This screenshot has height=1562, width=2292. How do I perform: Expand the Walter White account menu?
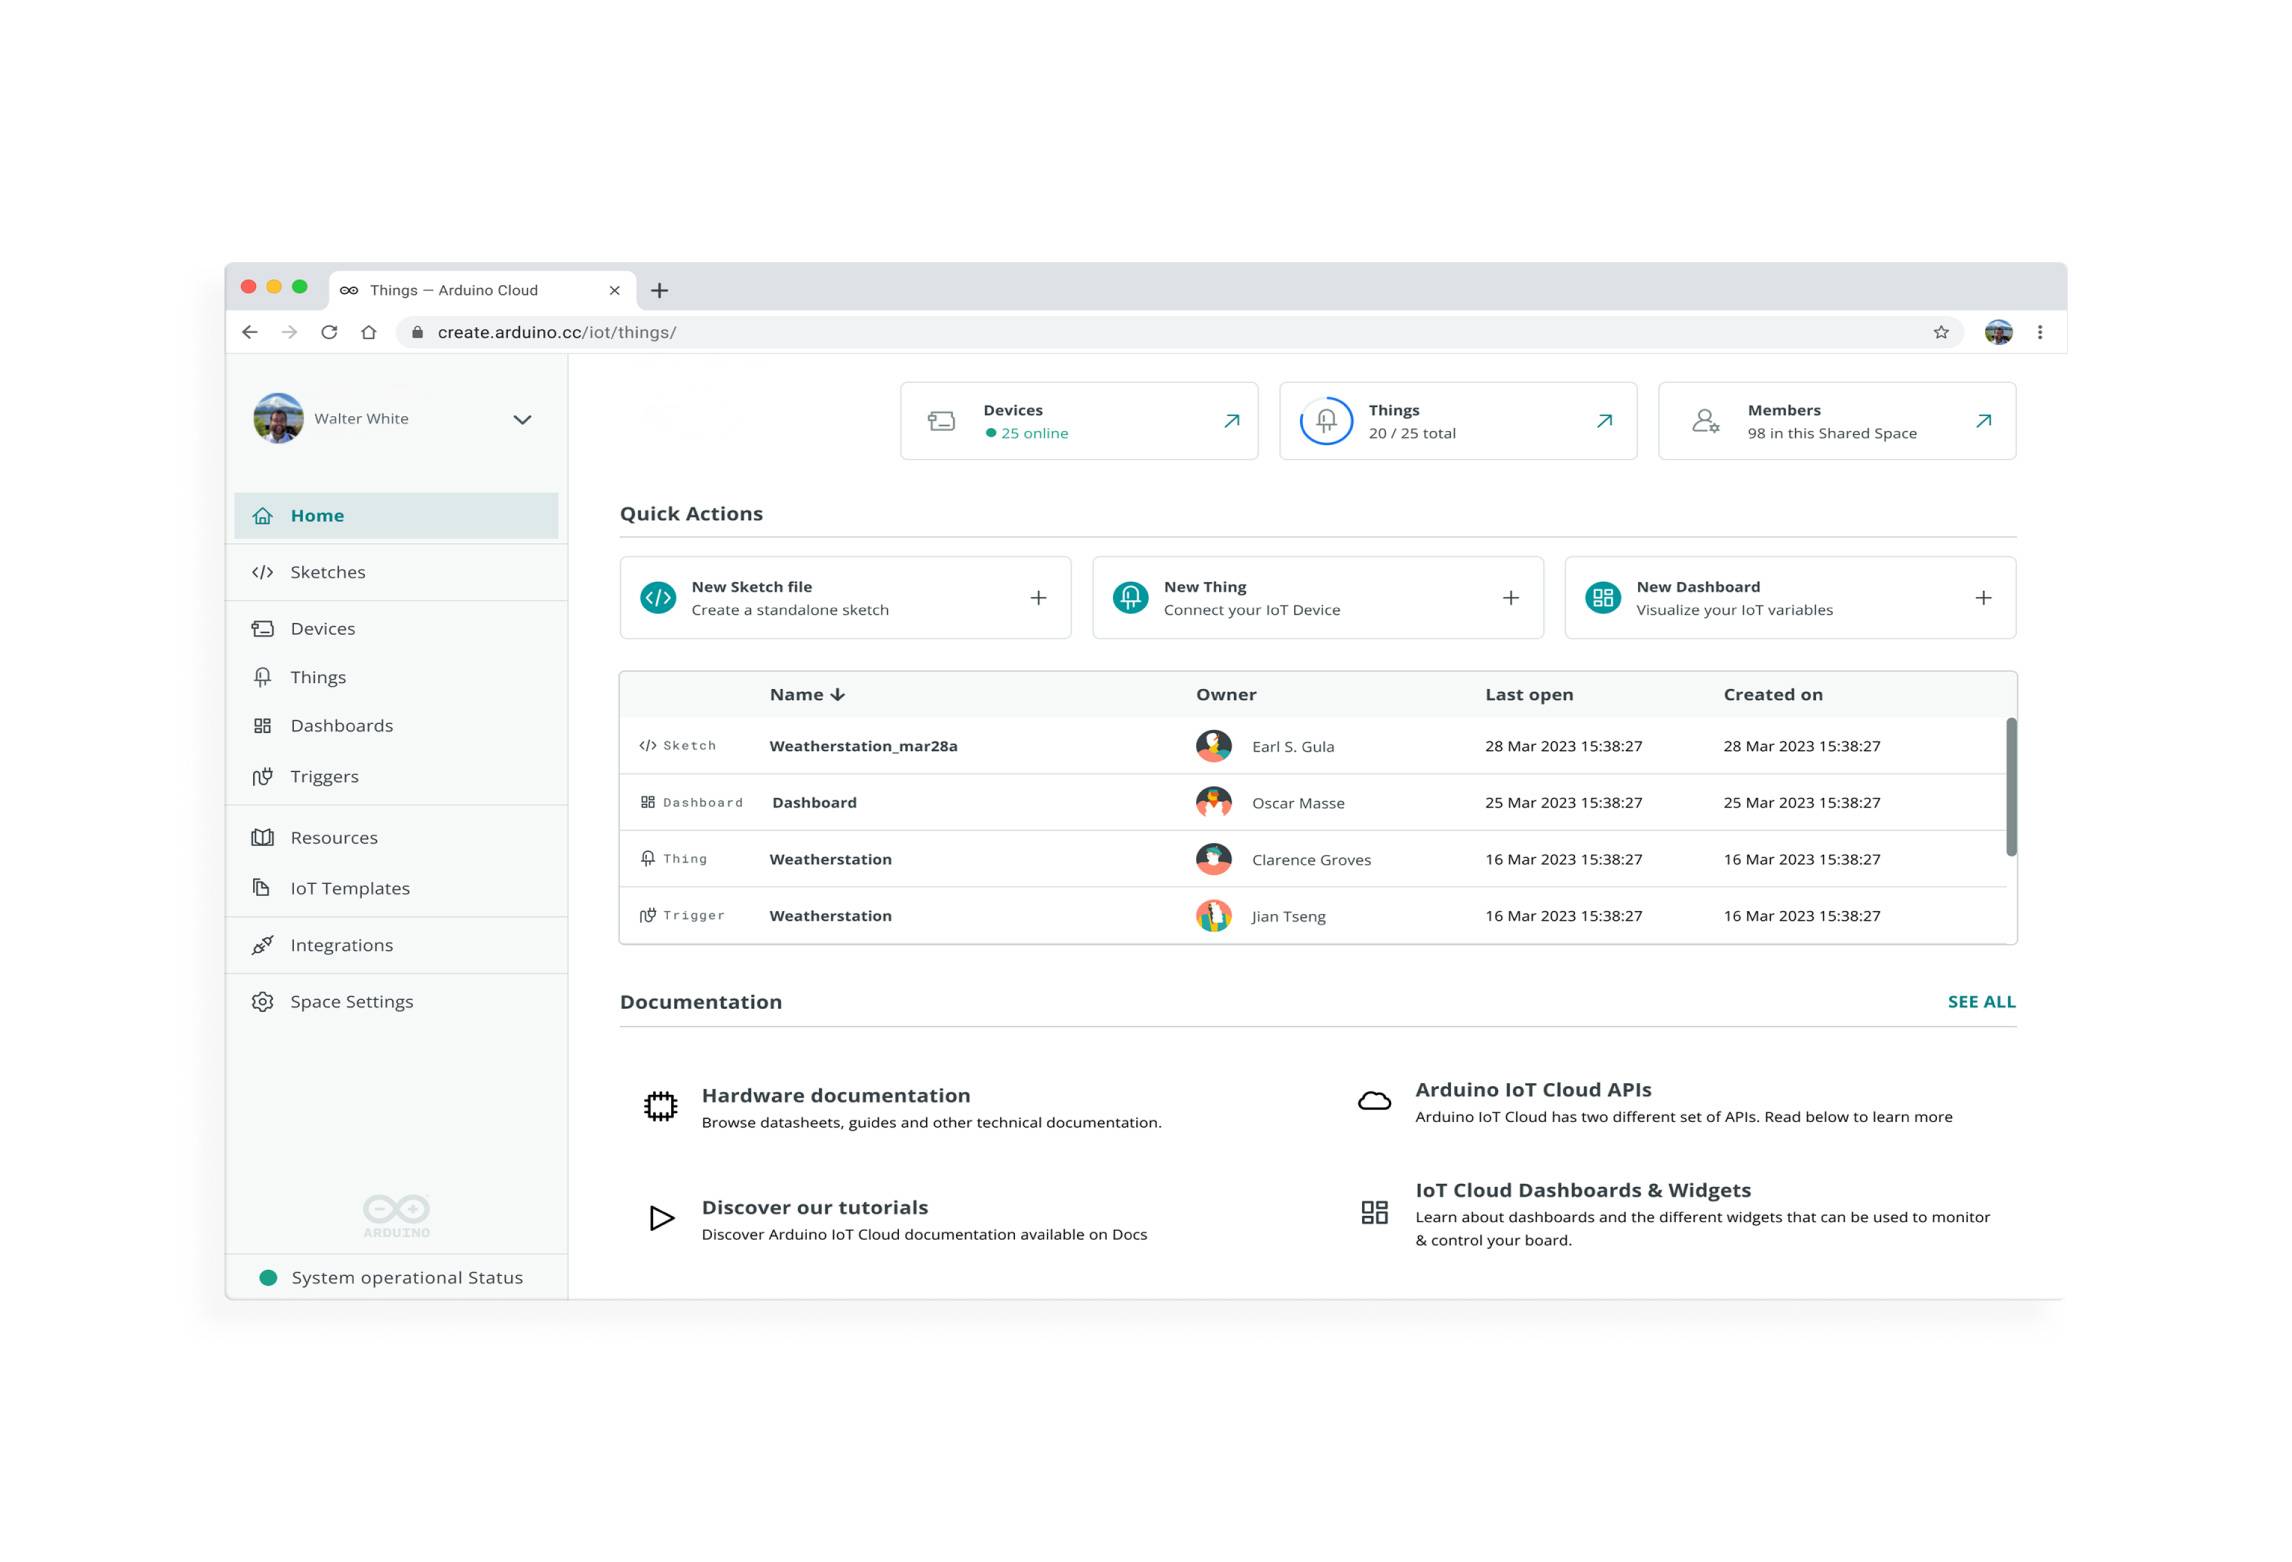coord(521,419)
